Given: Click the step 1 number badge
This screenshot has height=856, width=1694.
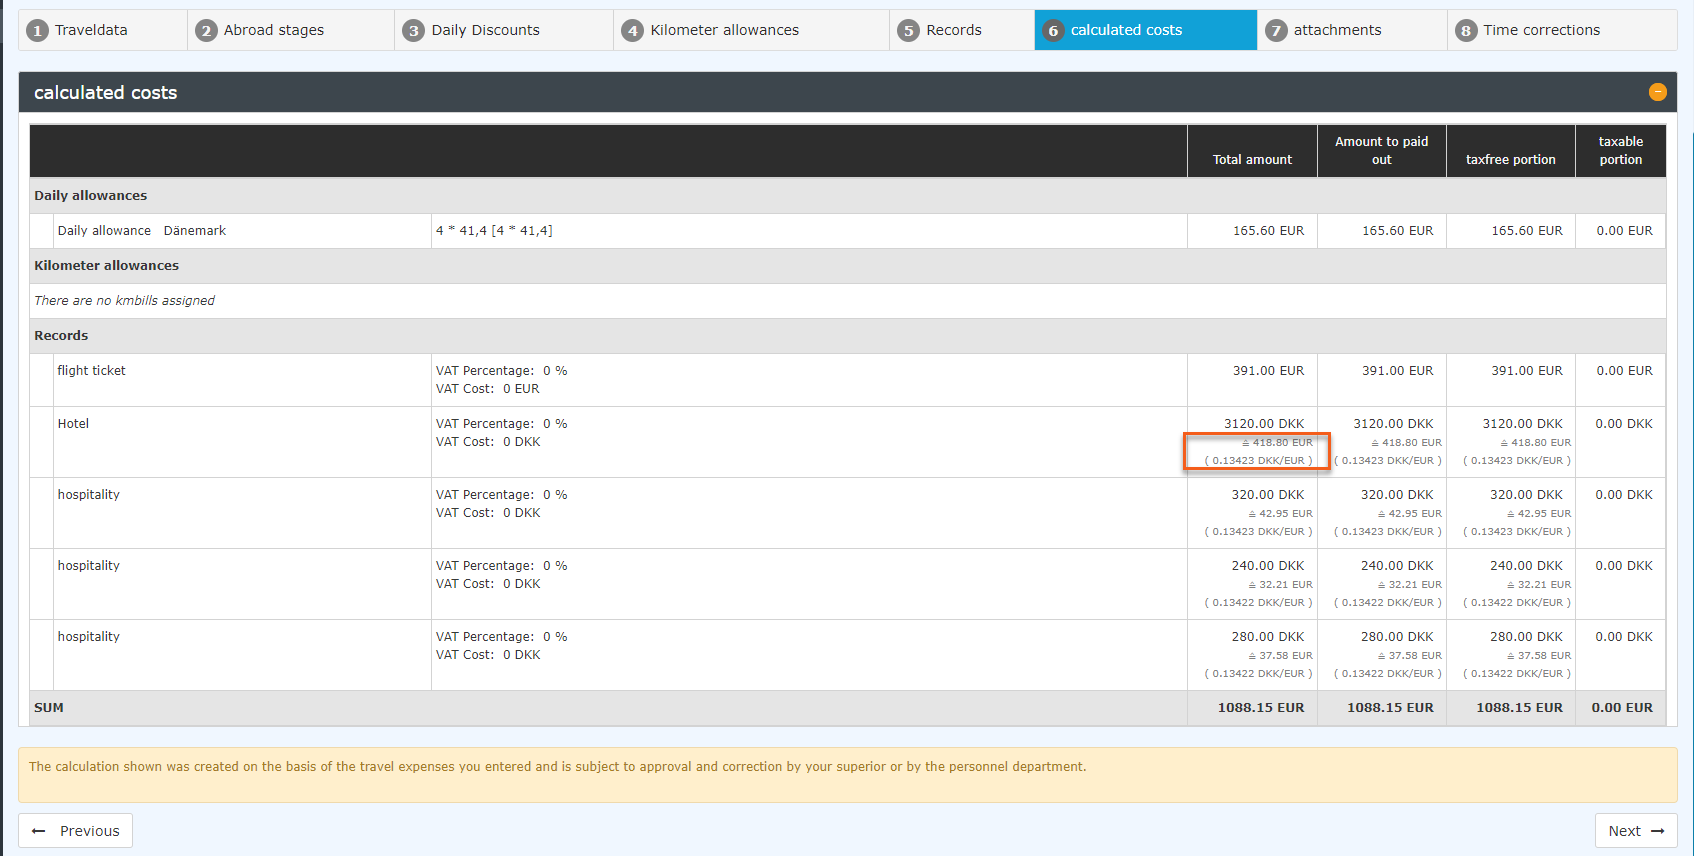Looking at the screenshot, I should (x=37, y=31).
